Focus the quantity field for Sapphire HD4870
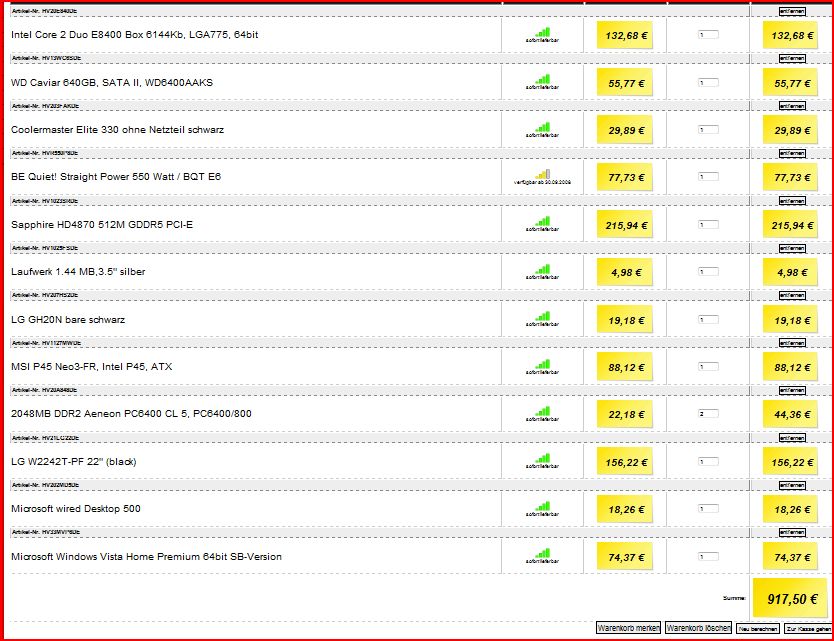 click(708, 224)
